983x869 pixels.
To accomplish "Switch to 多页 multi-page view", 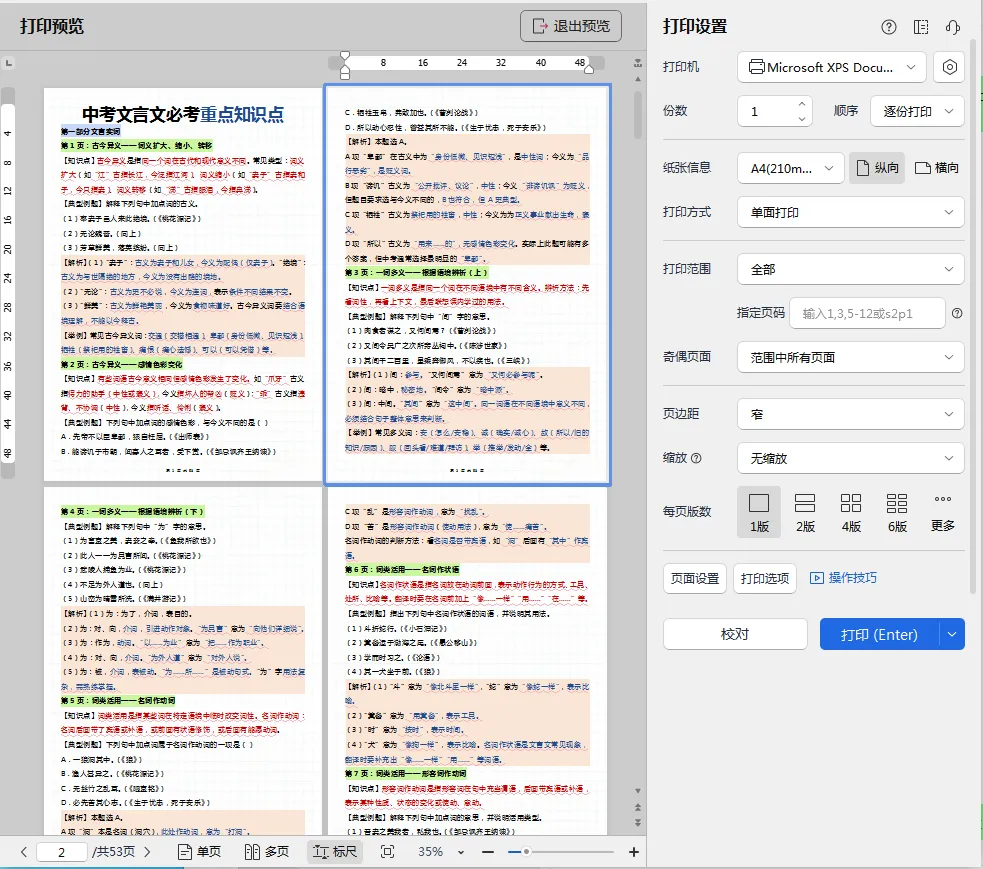I will pyautogui.click(x=266, y=852).
